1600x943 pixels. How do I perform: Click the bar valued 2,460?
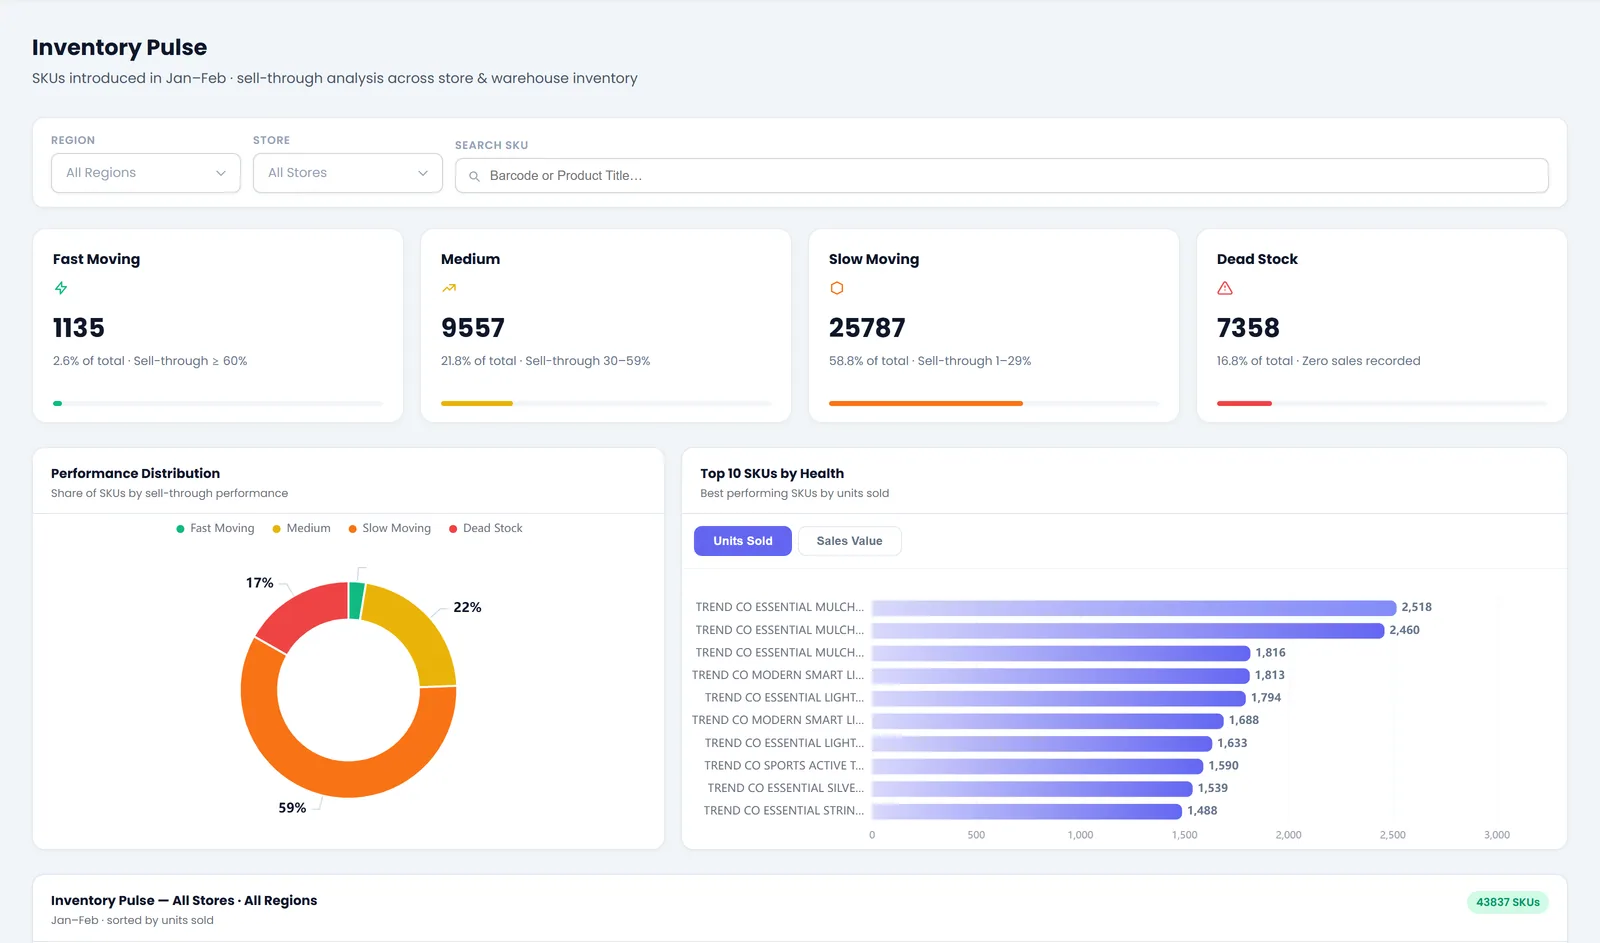click(x=1128, y=630)
